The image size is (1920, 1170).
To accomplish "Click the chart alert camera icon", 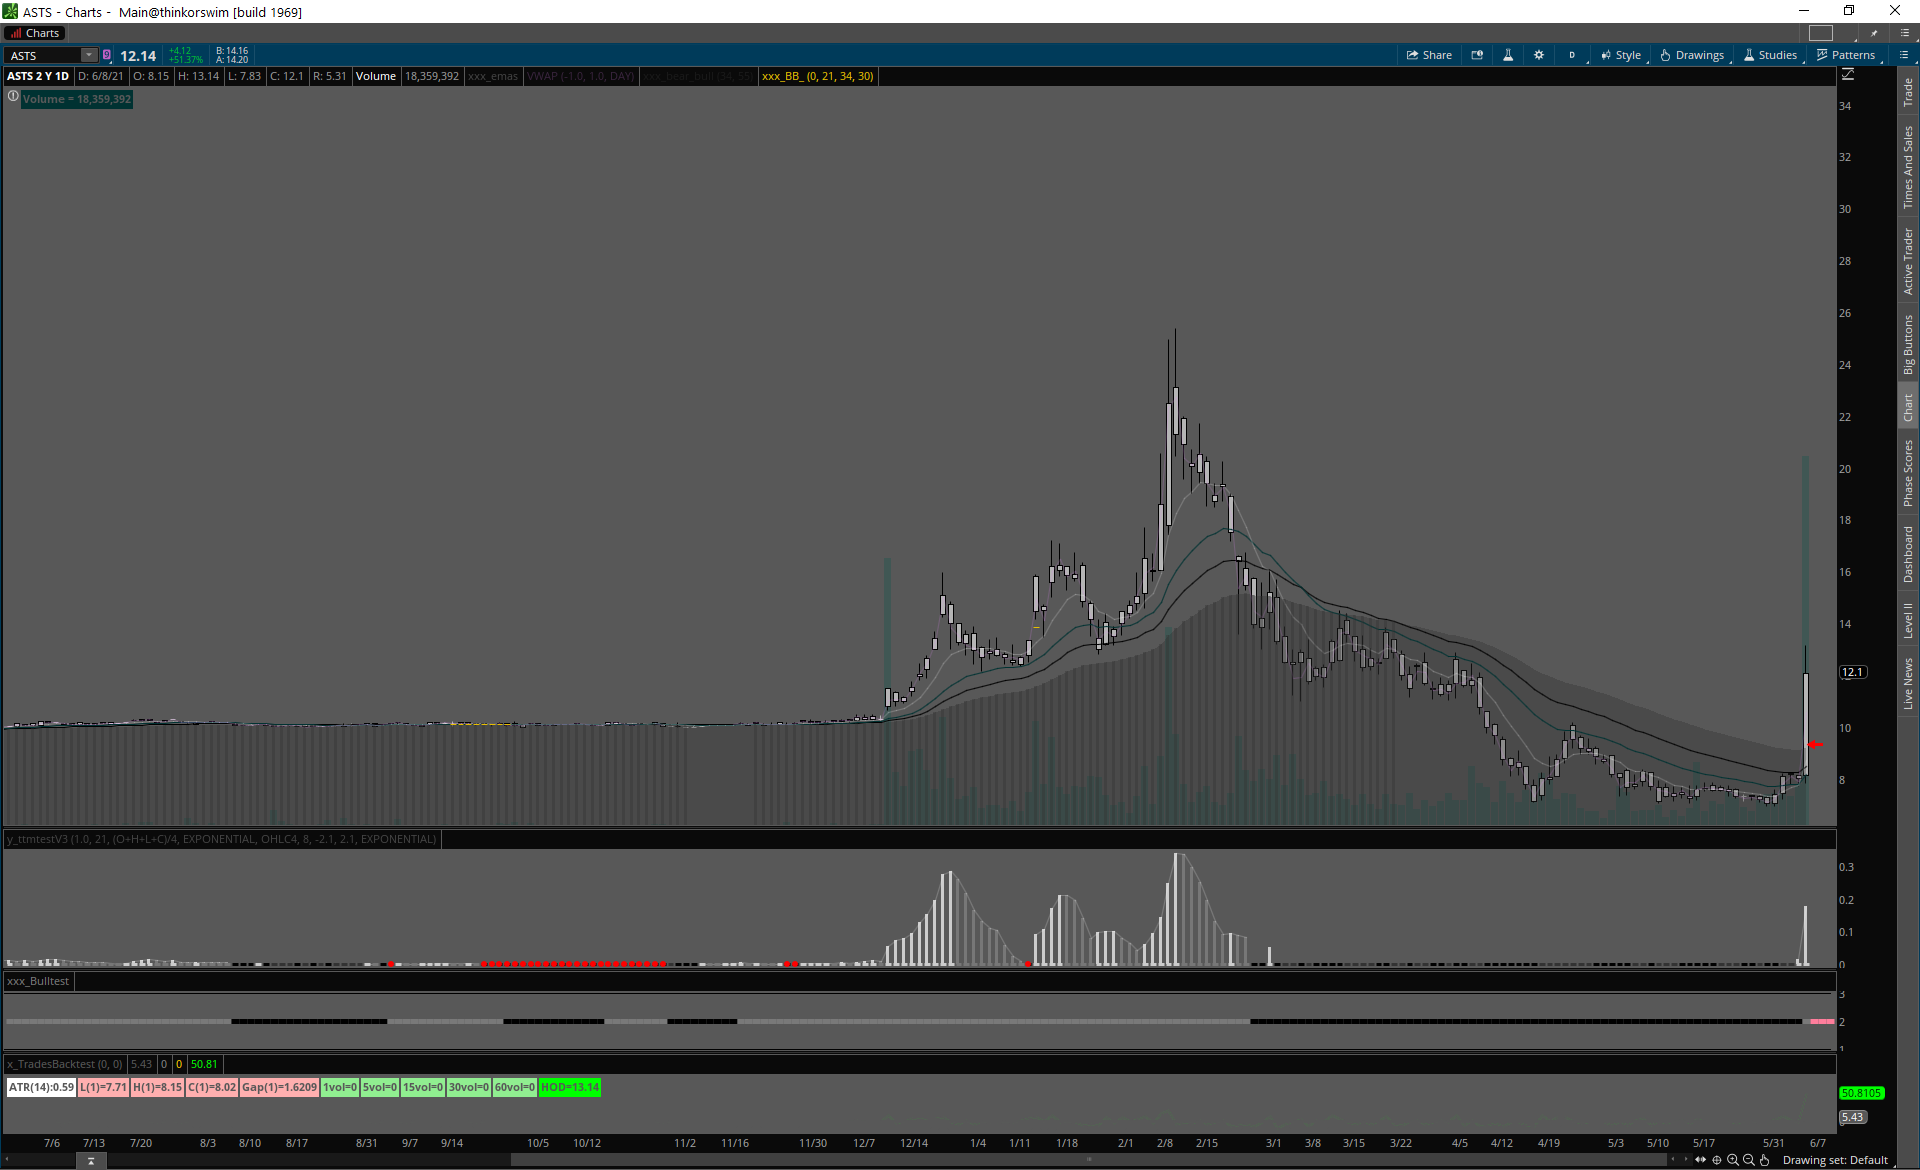I will coord(1477,55).
